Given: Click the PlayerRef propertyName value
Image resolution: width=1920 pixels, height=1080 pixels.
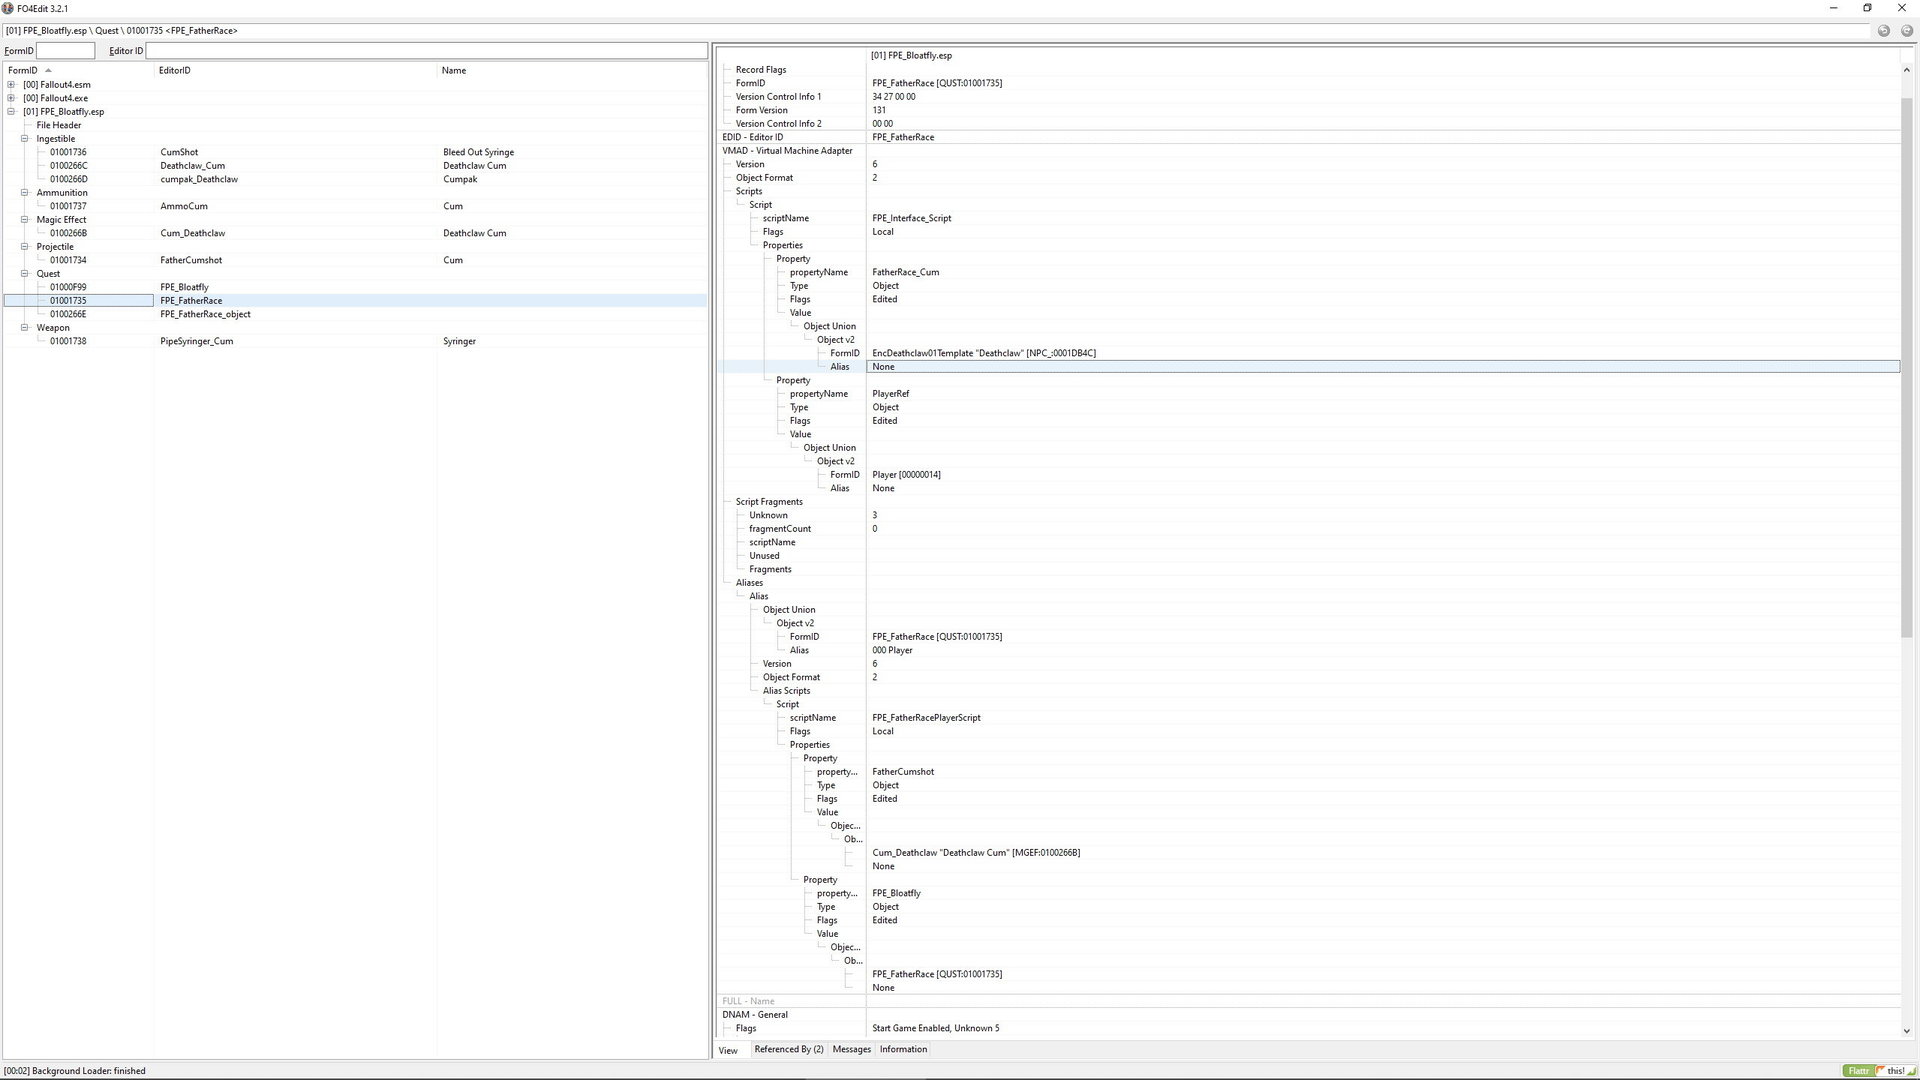Looking at the screenshot, I should coord(890,394).
